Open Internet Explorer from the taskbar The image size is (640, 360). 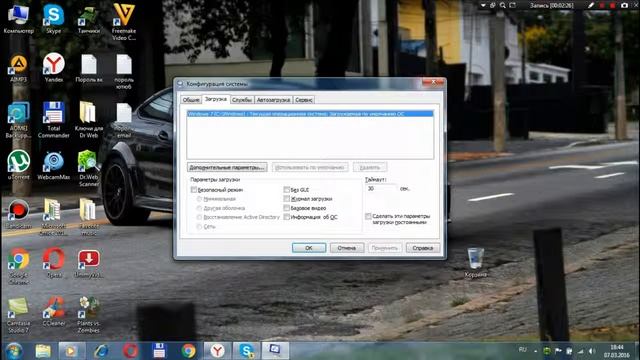(101, 351)
